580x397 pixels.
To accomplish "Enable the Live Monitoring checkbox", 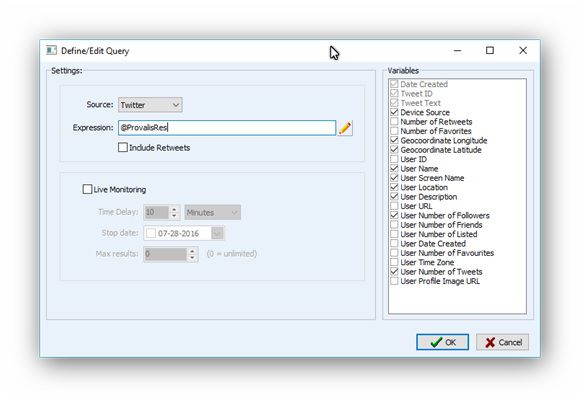I will click(87, 189).
